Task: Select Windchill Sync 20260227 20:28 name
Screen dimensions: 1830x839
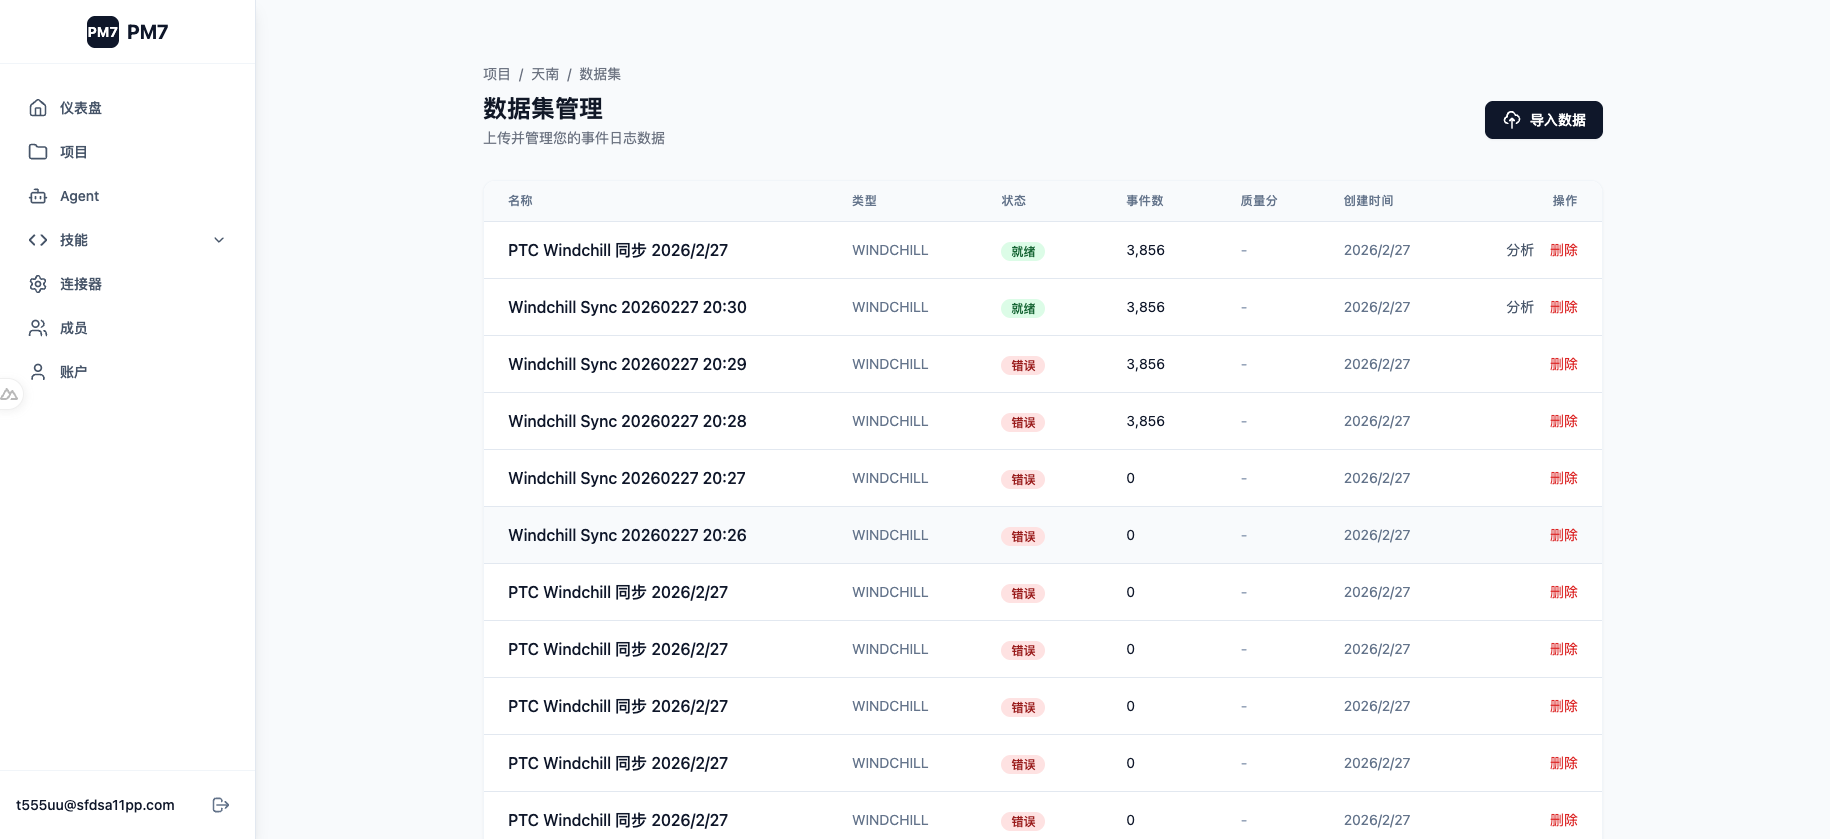Action: pyautogui.click(x=627, y=421)
